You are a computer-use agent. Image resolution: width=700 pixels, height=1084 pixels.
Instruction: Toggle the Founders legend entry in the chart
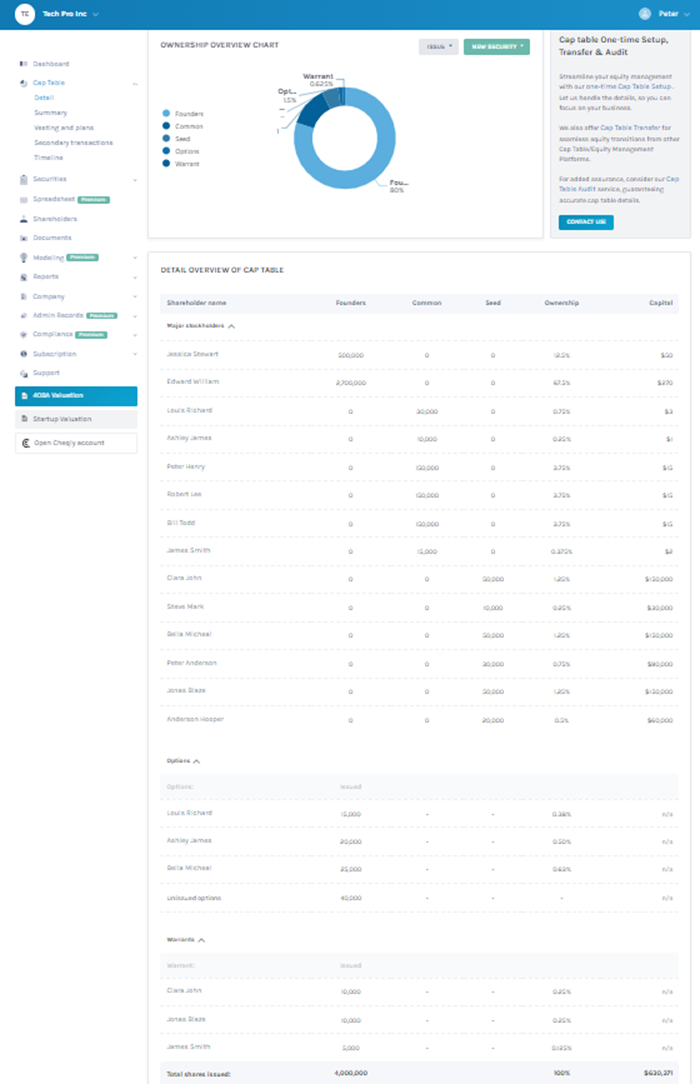[183, 113]
